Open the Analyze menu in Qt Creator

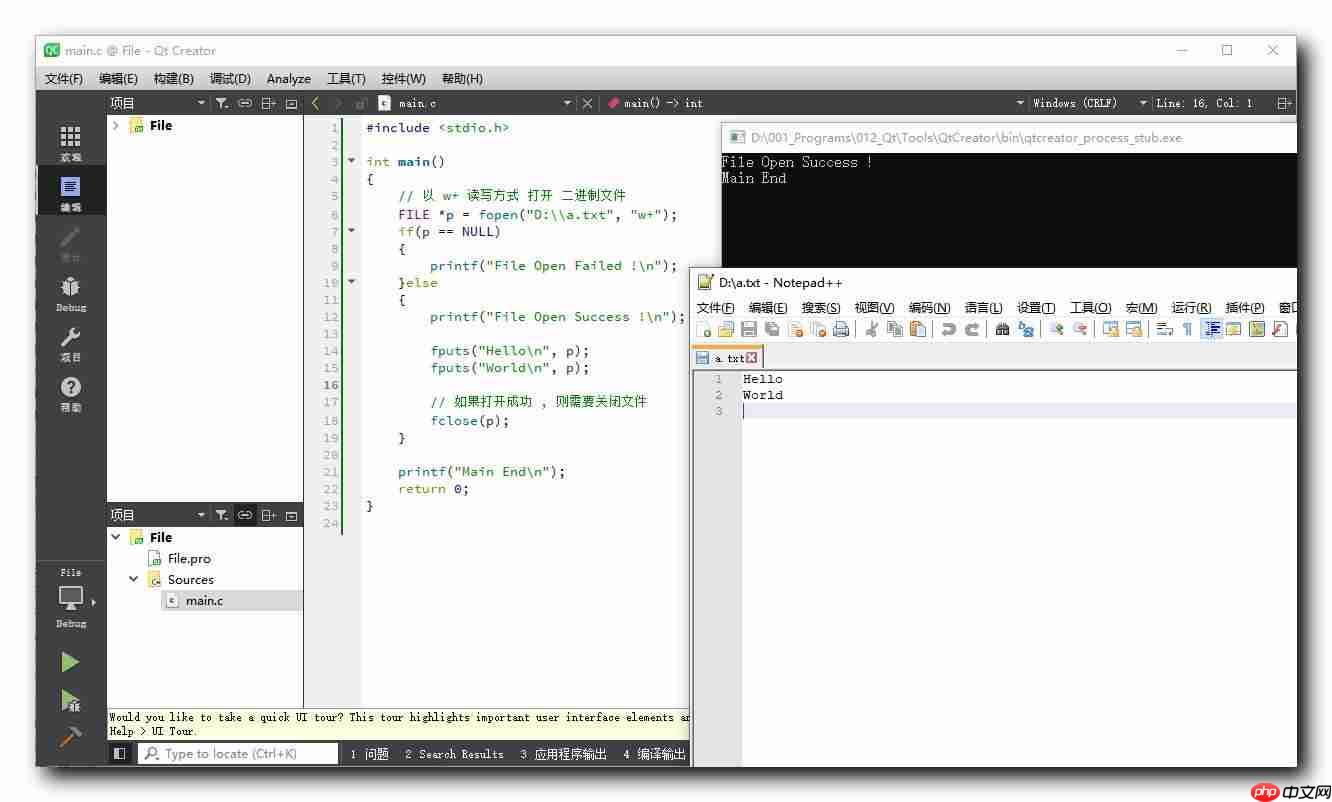(x=288, y=78)
